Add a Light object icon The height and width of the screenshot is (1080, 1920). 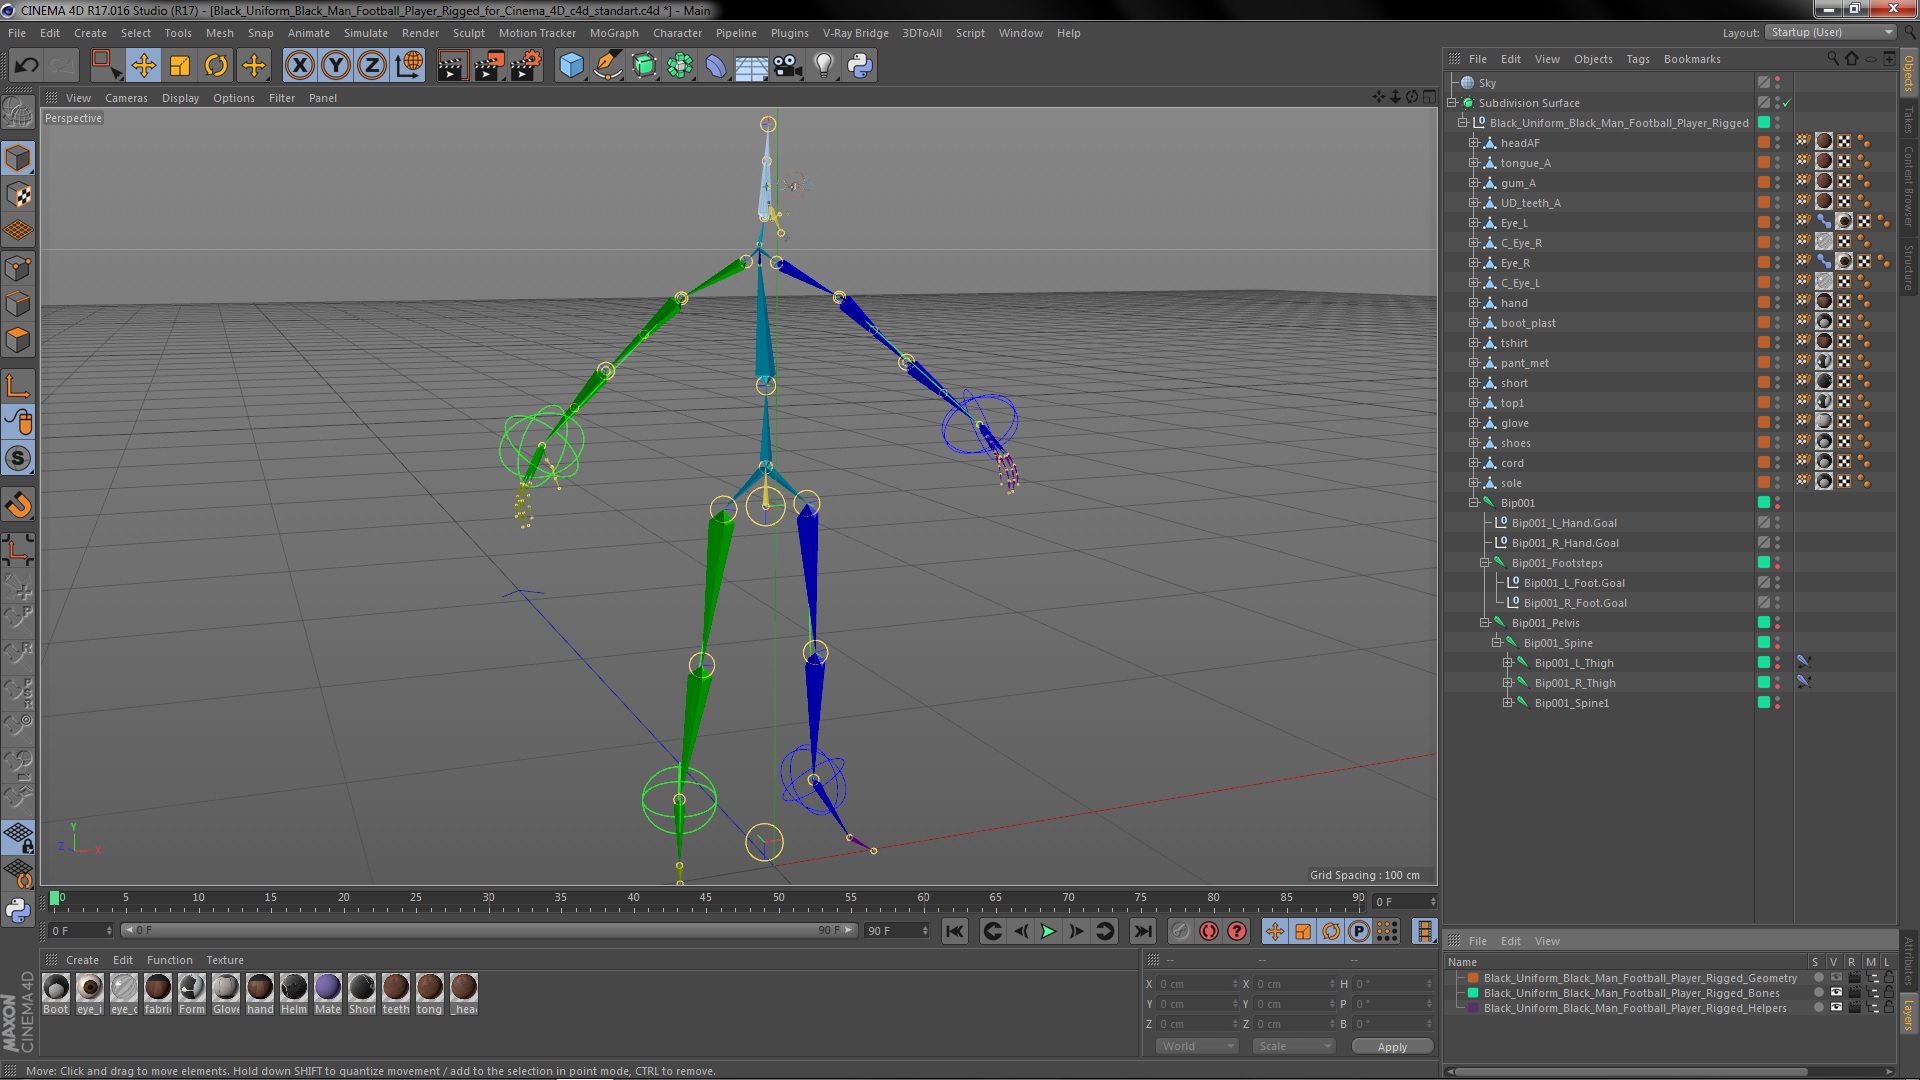(823, 66)
